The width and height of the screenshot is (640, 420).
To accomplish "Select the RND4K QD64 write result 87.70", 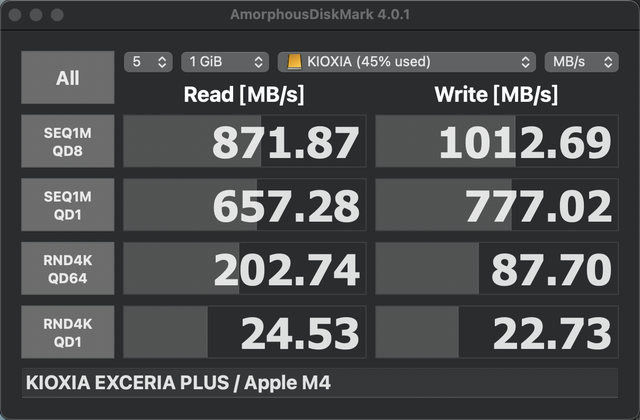I will pos(497,269).
